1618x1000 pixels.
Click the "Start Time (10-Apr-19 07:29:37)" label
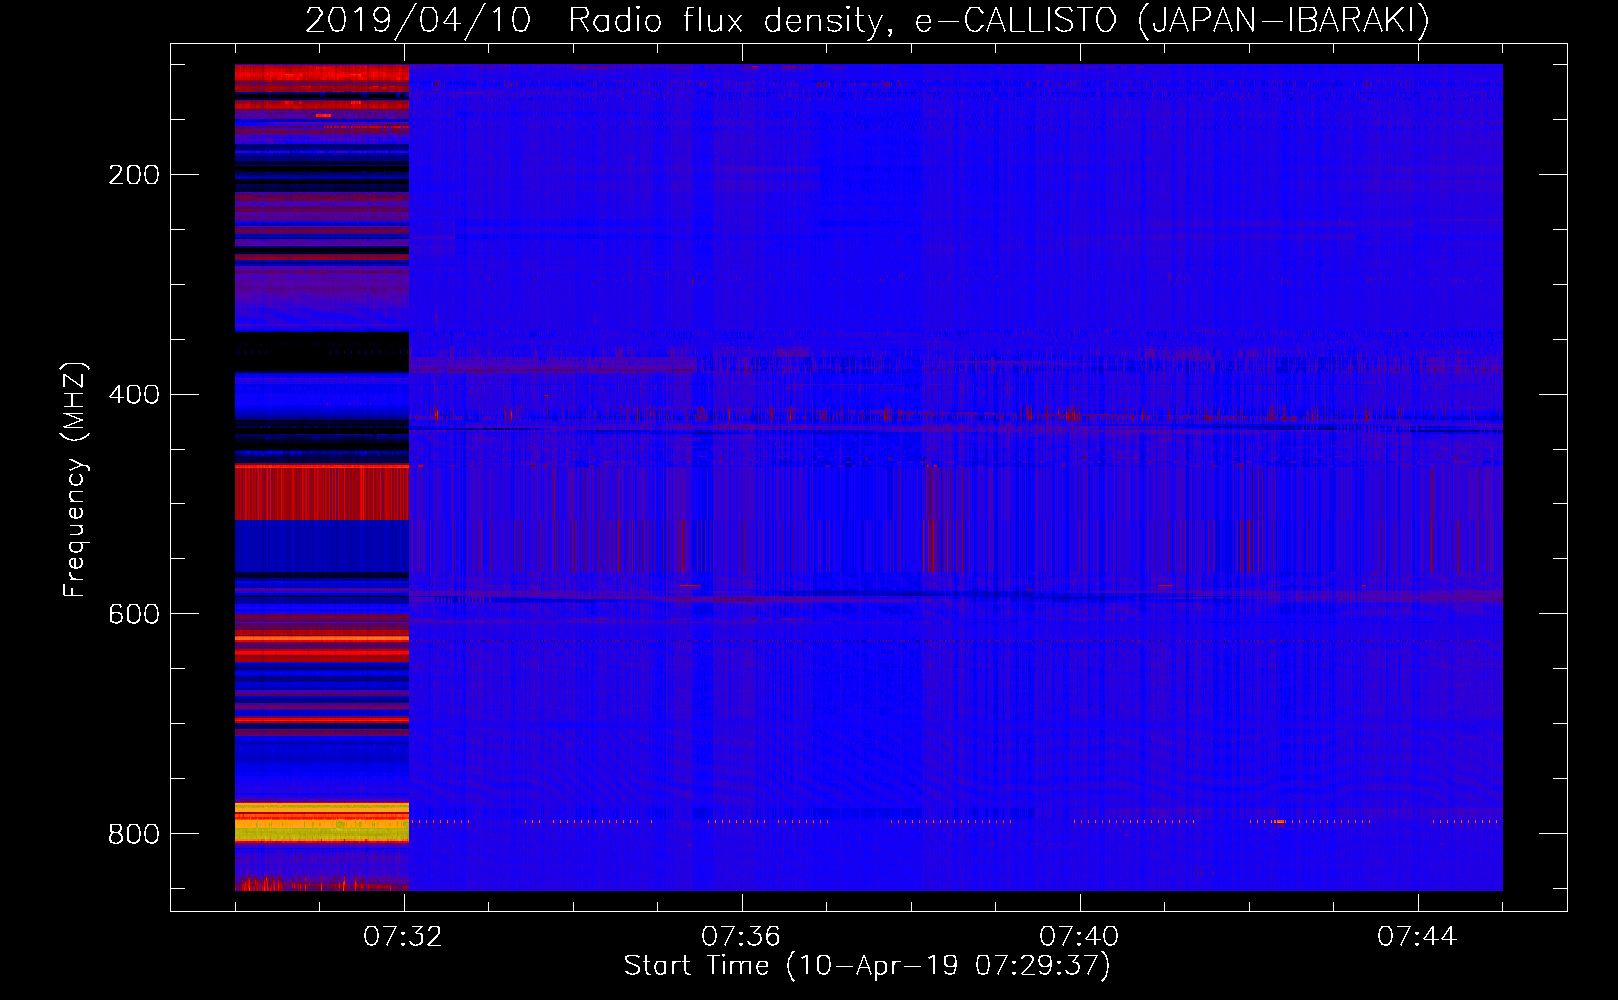pyautogui.click(x=867, y=966)
